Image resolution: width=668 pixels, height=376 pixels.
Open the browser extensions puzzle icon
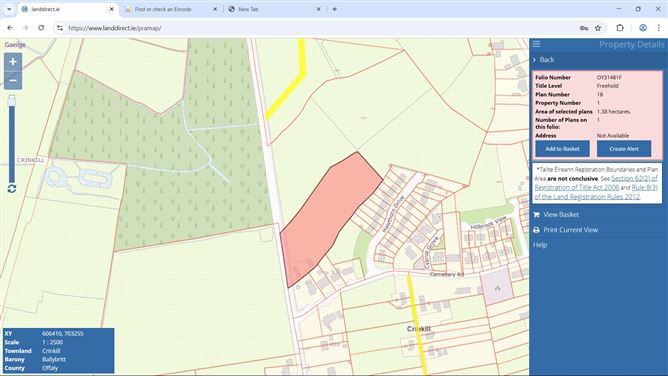(620, 28)
